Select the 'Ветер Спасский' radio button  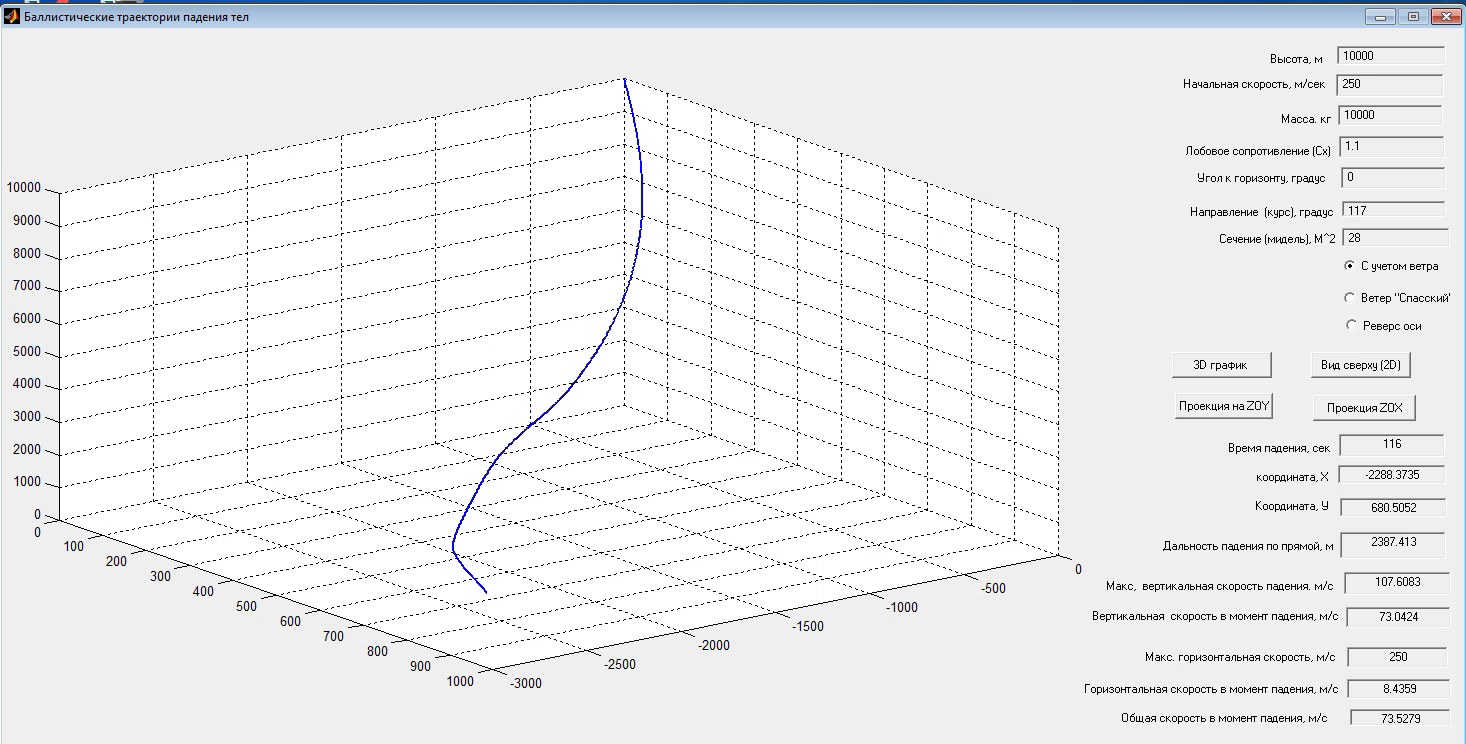pyautogui.click(x=1351, y=298)
